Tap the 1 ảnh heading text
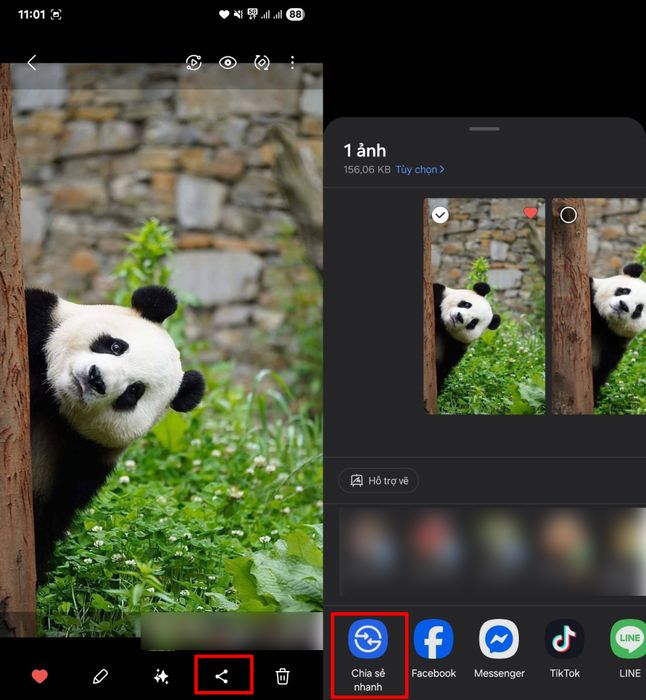 click(365, 151)
